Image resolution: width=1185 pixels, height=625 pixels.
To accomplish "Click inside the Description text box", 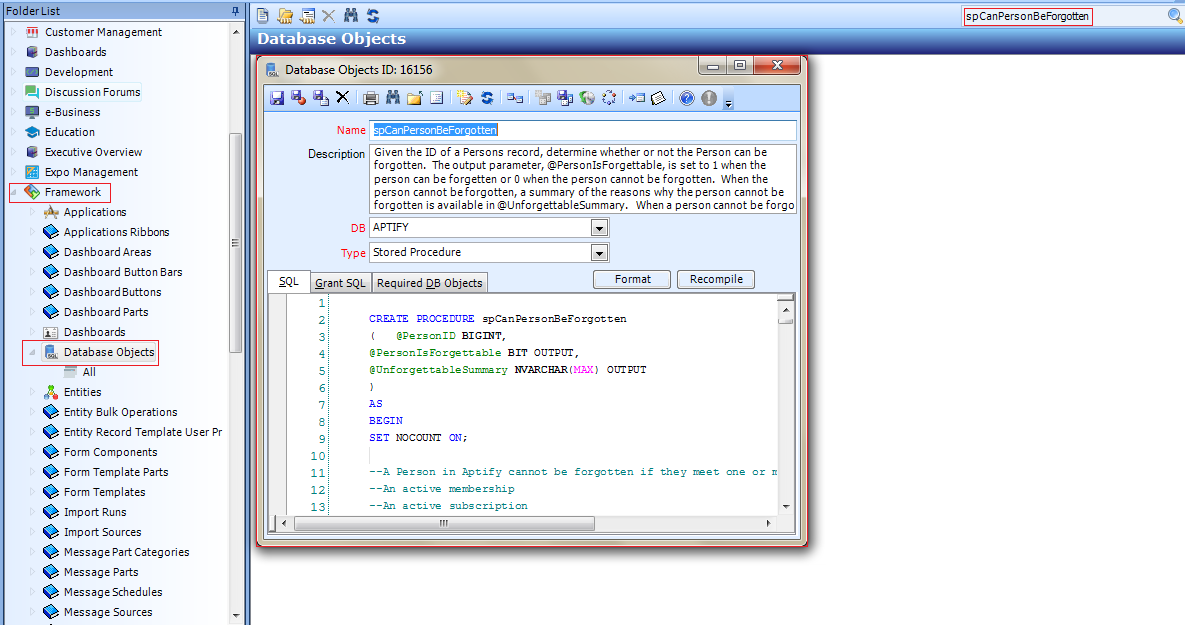I will coord(583,179).
